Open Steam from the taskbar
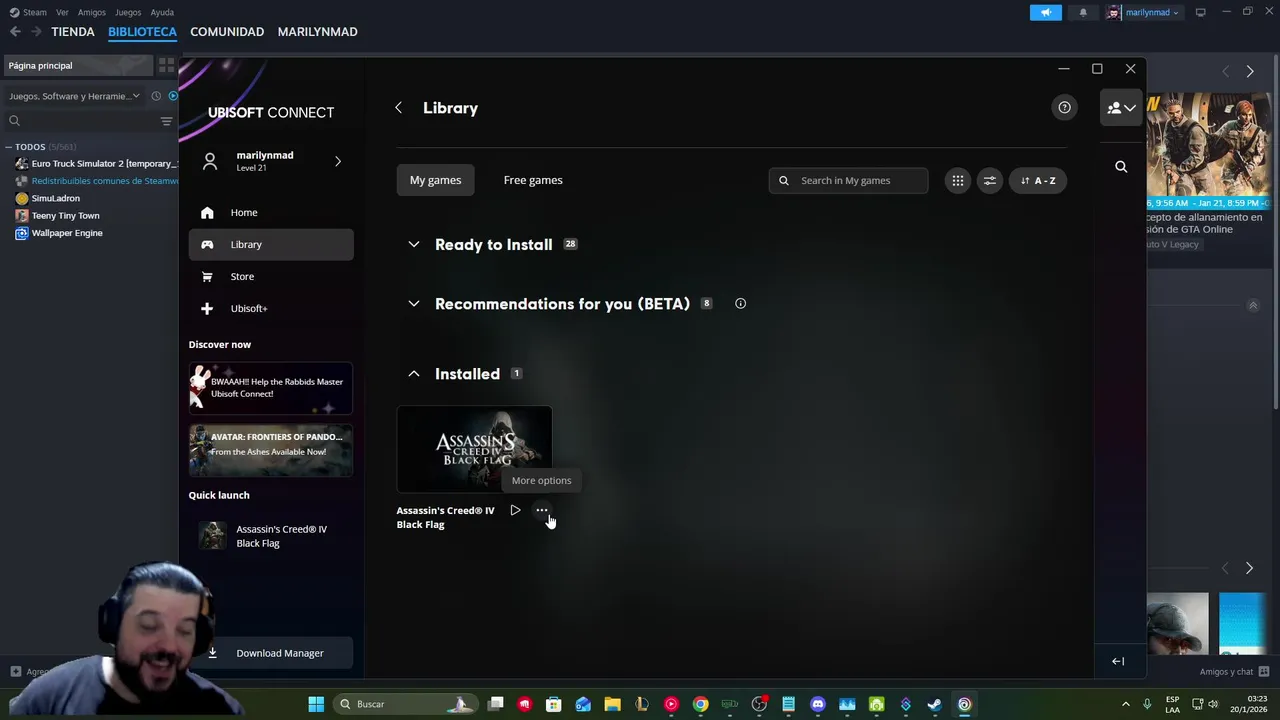Screen dimensions: 1280x720 pos(935,704)
